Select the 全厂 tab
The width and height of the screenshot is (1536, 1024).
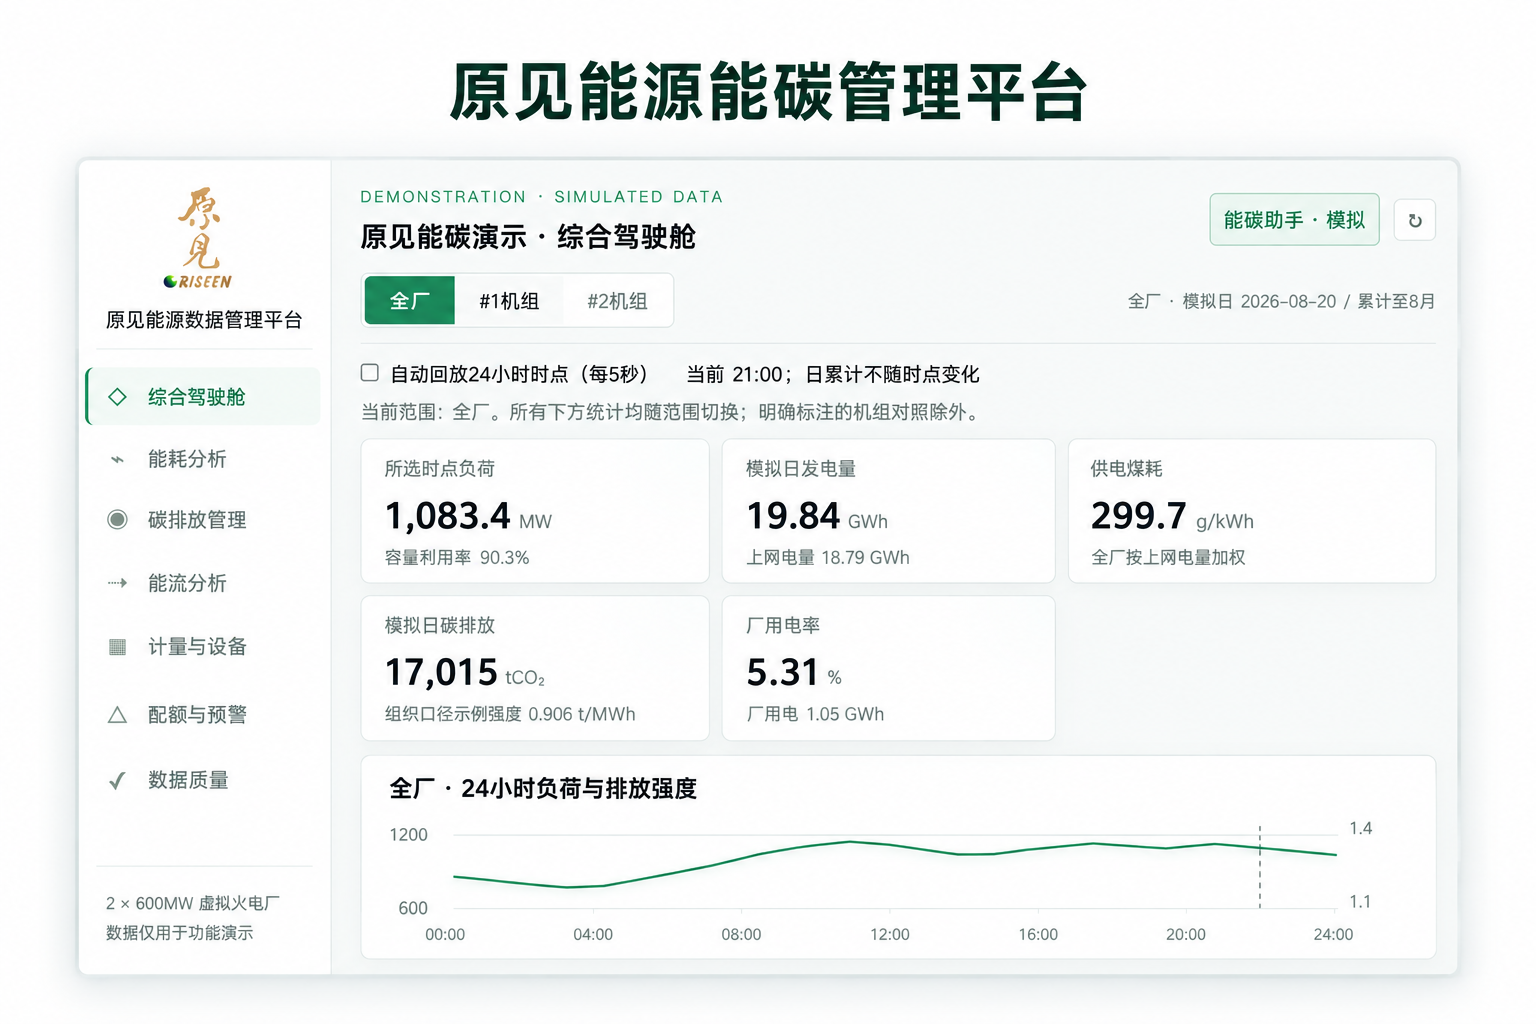[410, 301]
